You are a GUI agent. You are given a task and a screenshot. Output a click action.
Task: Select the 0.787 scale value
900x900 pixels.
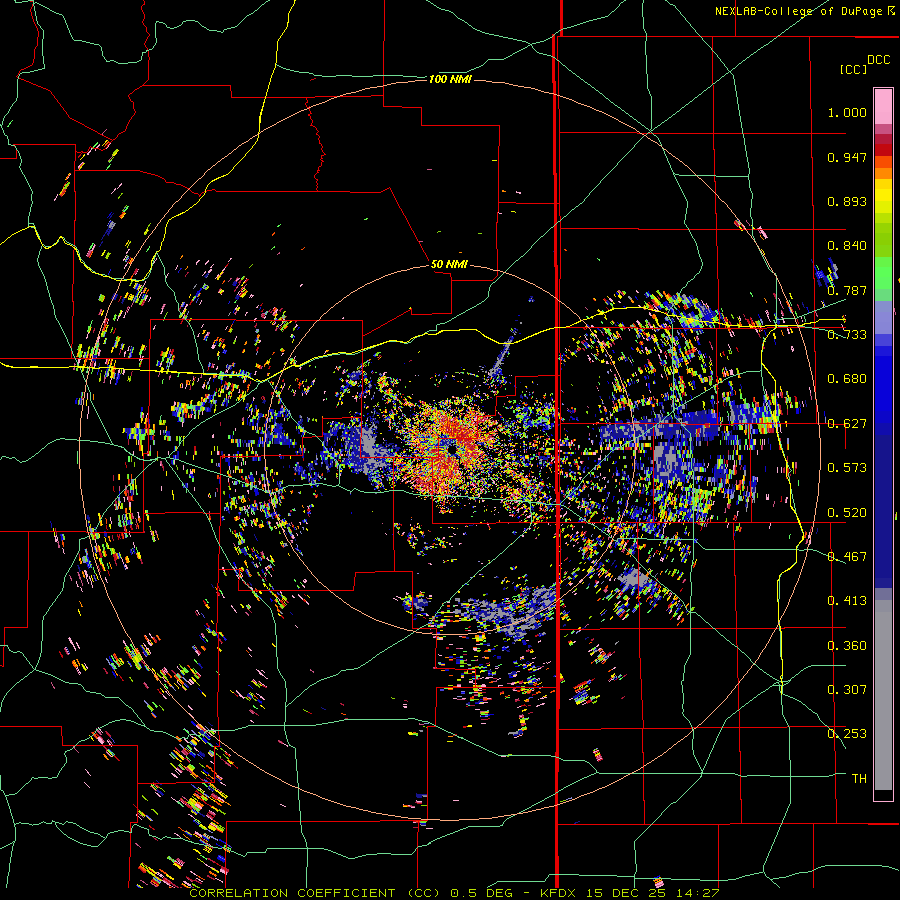pos(847,290)
